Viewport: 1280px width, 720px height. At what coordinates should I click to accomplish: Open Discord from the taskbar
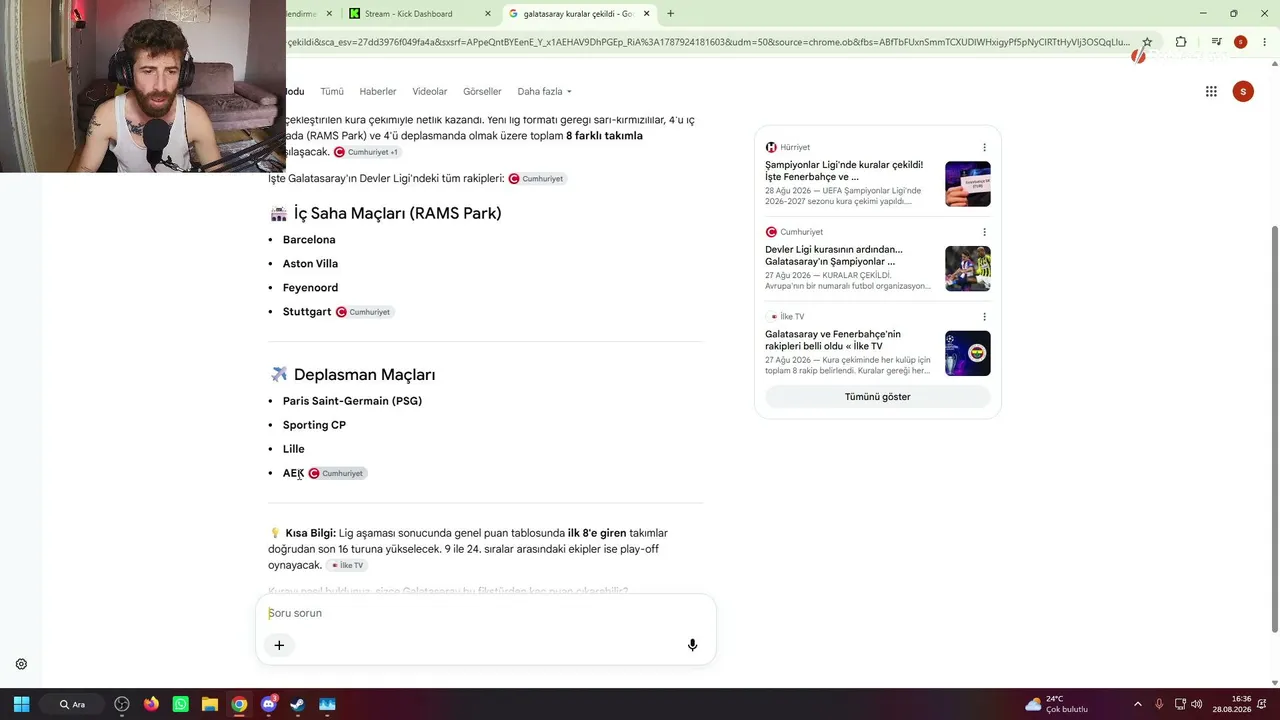tap(268, 704)
